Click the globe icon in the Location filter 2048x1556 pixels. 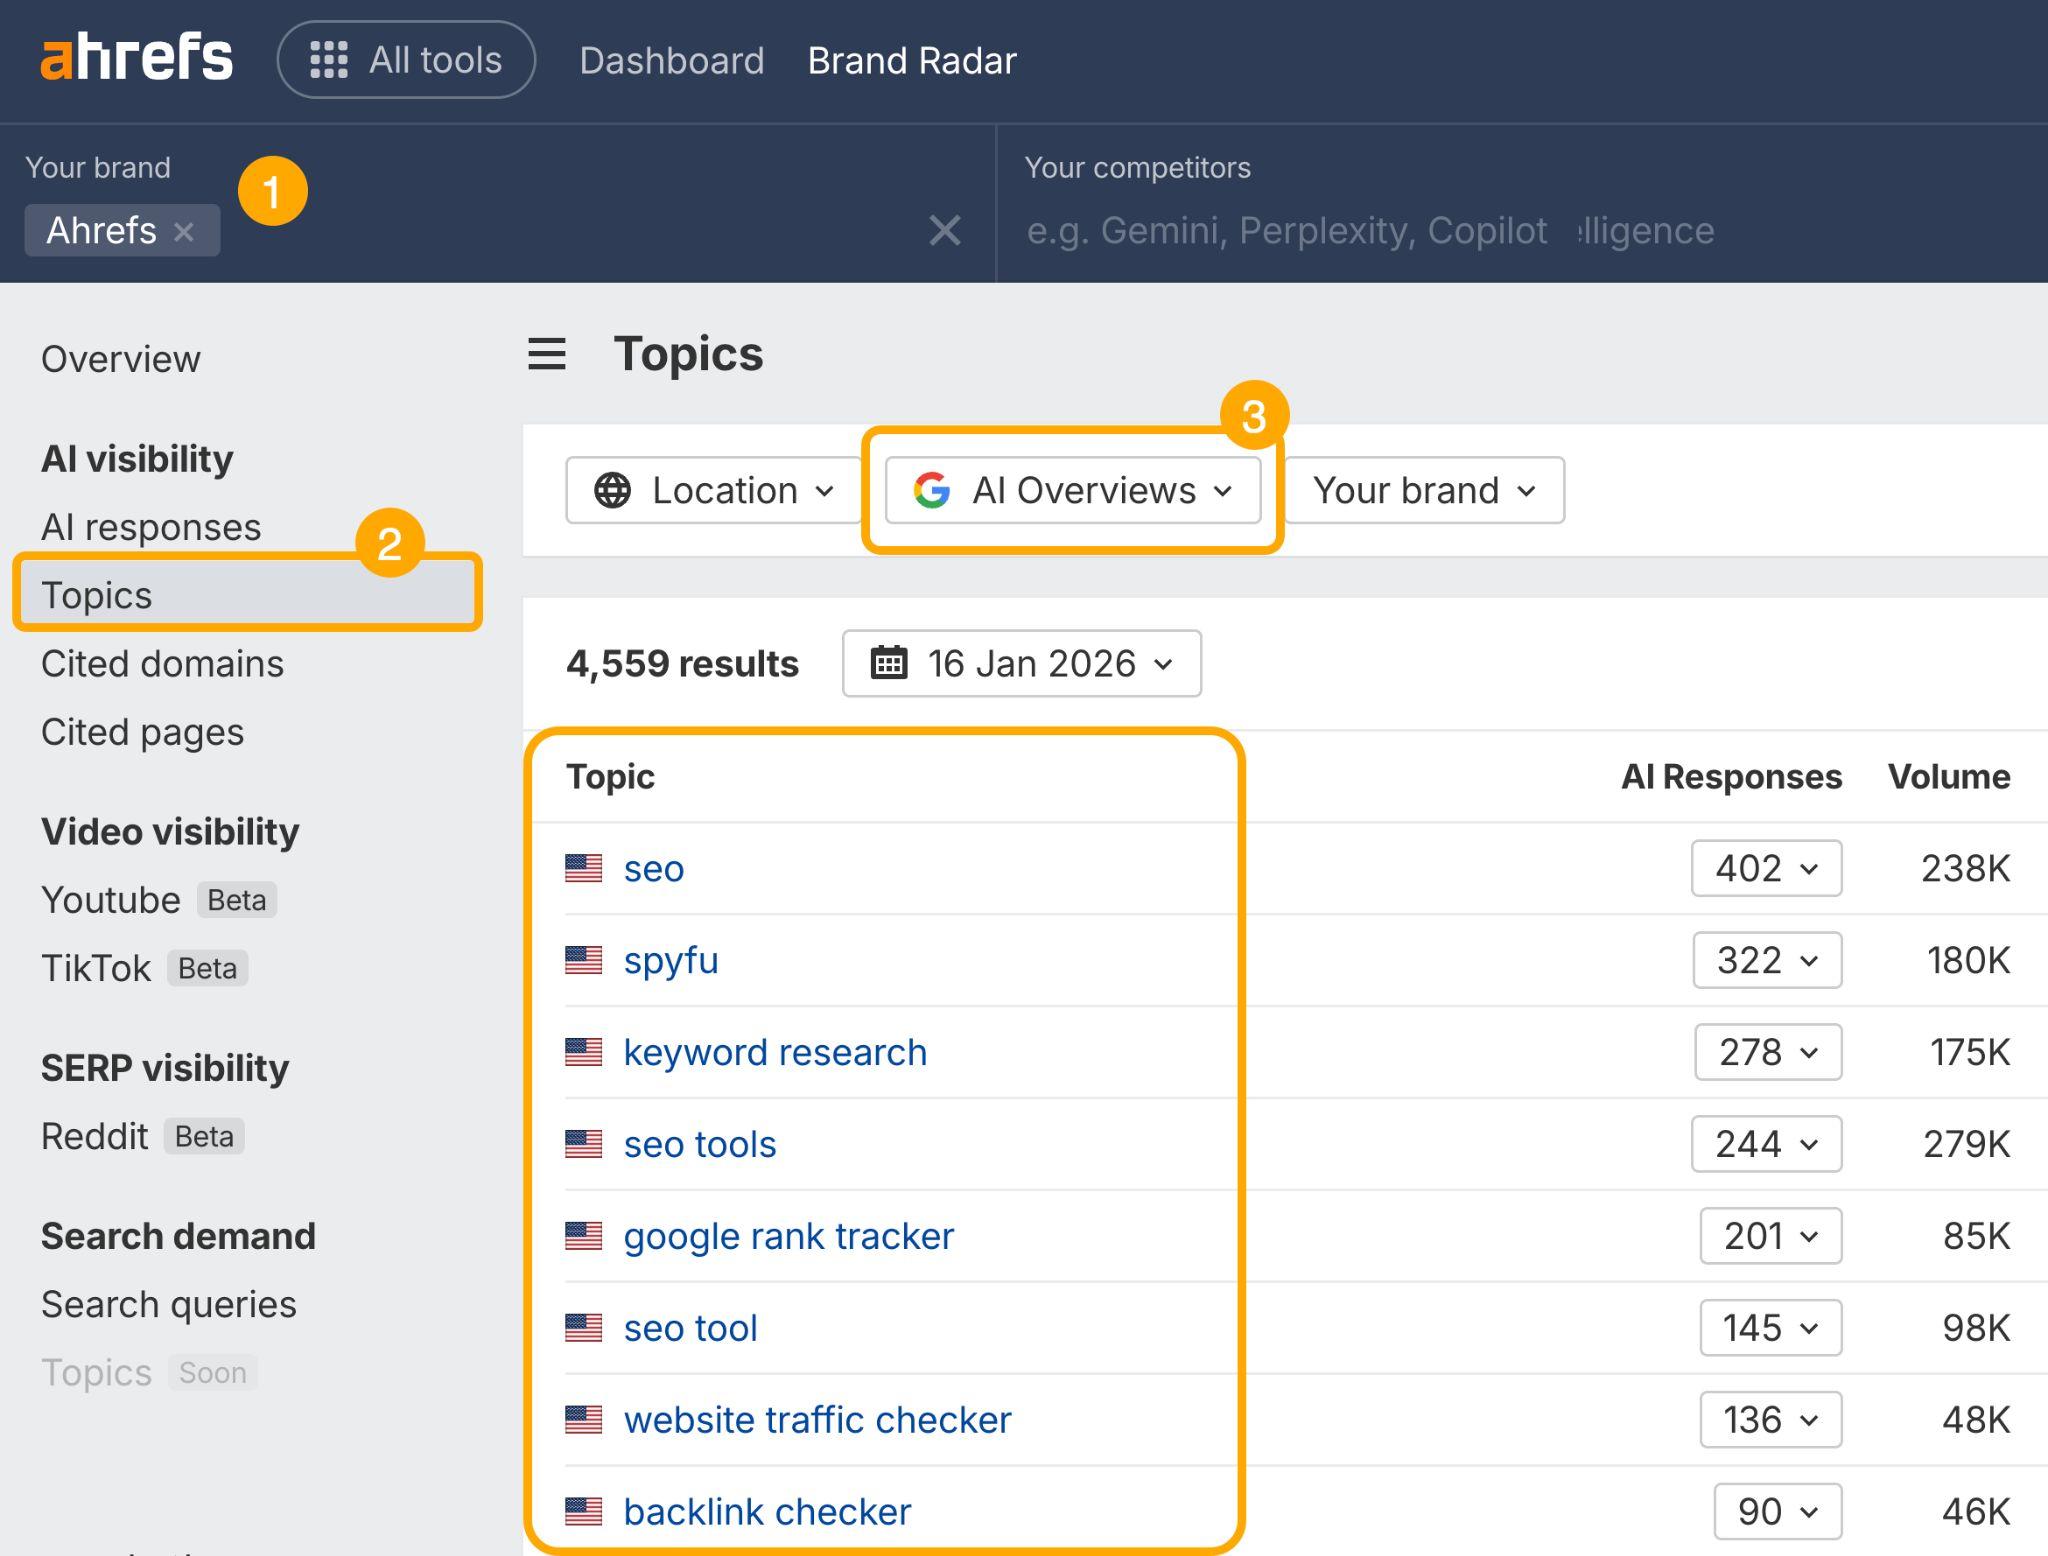pyautogui.click(x=611, y=490)
